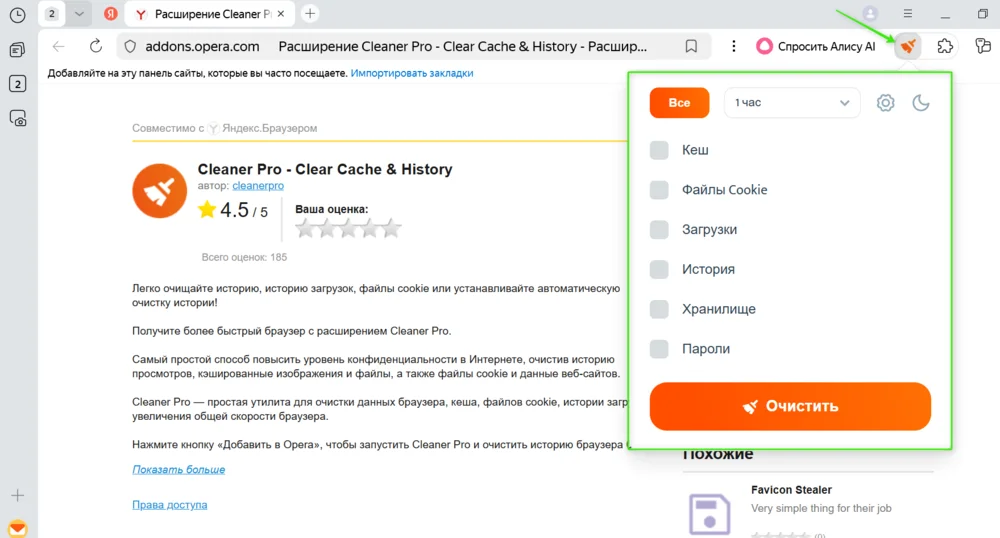The width and height of the screenshot is (1000, 538).
Task: Rate extension with the third gray star
Action: click(348, 228)
